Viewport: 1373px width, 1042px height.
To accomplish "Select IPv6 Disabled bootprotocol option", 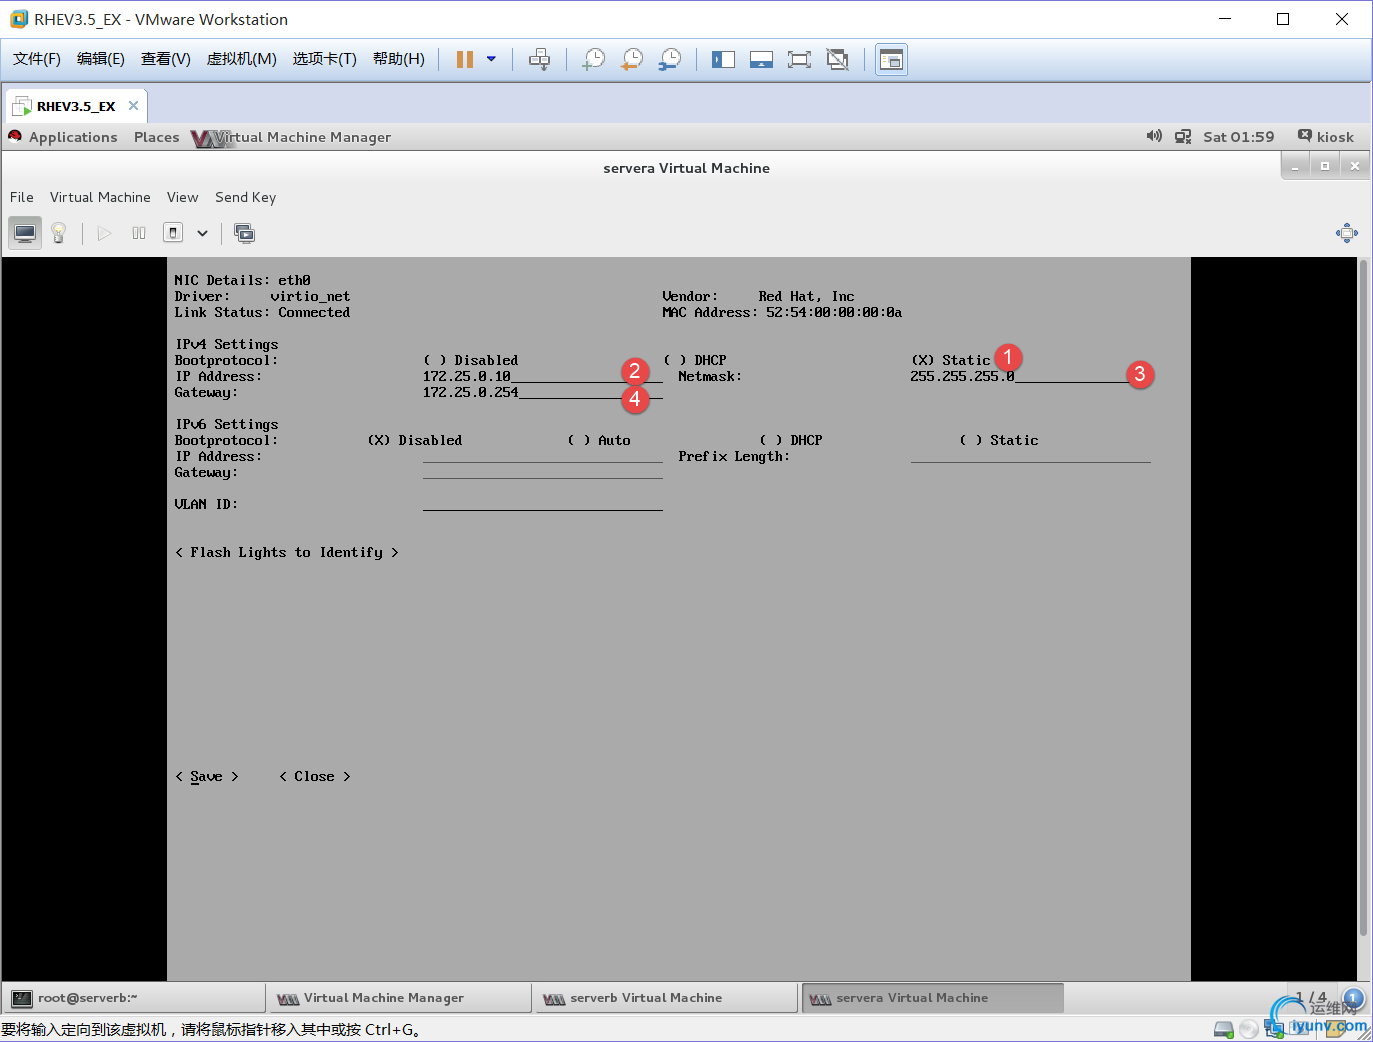I will tap(415, 440).
